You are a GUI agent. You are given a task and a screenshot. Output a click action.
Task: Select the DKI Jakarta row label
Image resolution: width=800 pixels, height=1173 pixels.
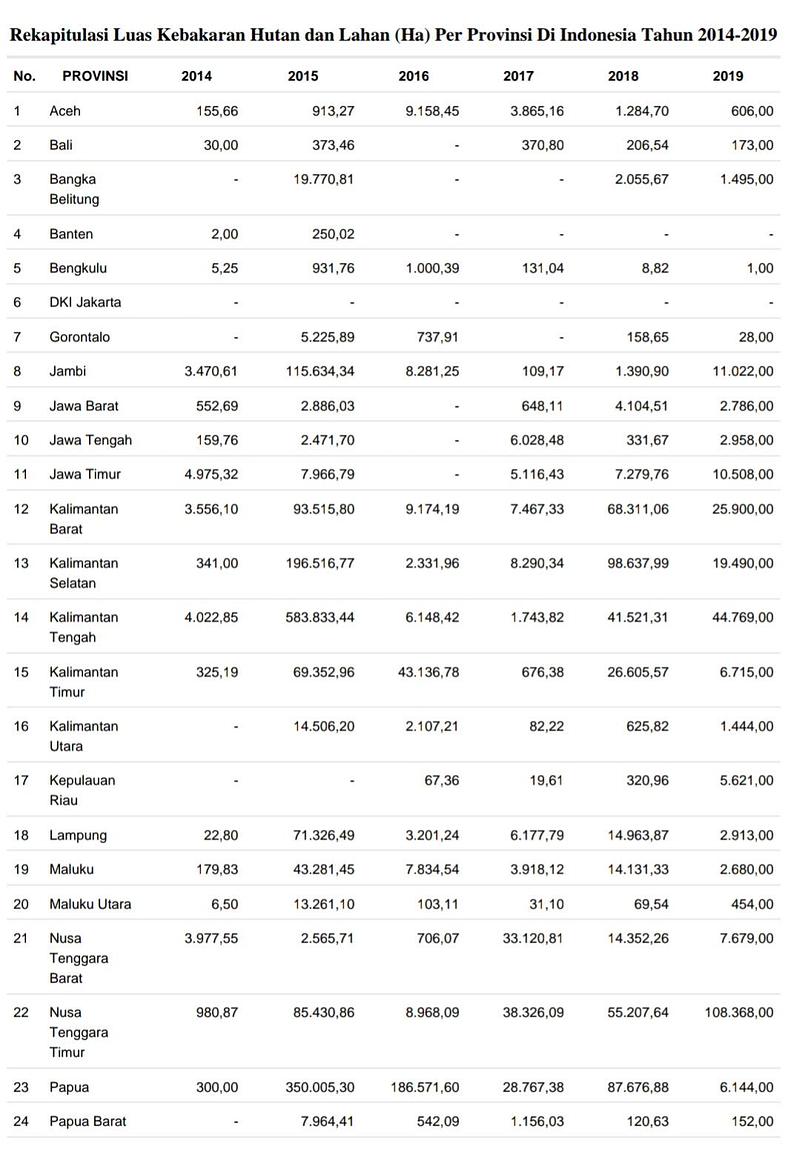85,302
